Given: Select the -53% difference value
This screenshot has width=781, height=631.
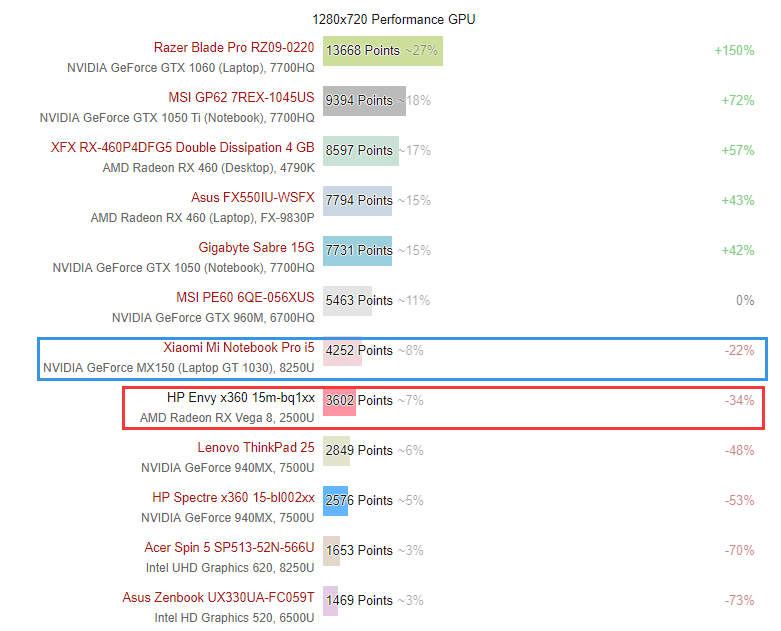Looking at the screenshot, I should (739, 501).
